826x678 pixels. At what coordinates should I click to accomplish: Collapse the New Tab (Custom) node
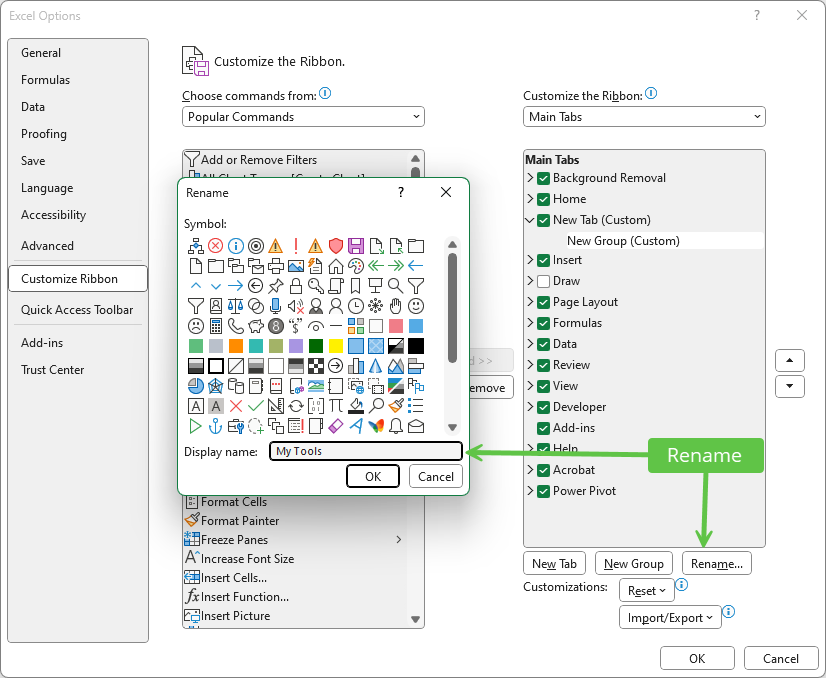coord(530,220)
